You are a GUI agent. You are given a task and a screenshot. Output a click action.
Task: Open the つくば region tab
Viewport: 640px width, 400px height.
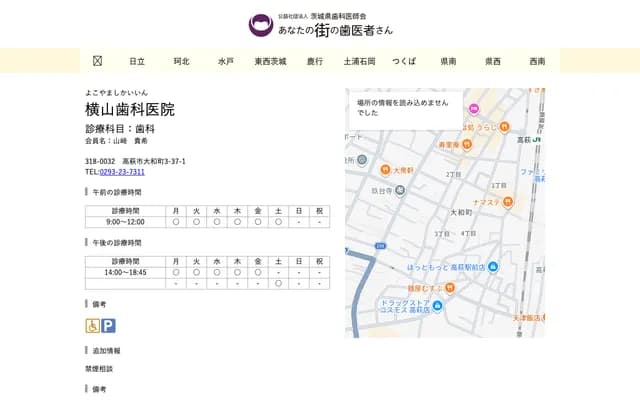pyautogui.click(x=404, y=61)
